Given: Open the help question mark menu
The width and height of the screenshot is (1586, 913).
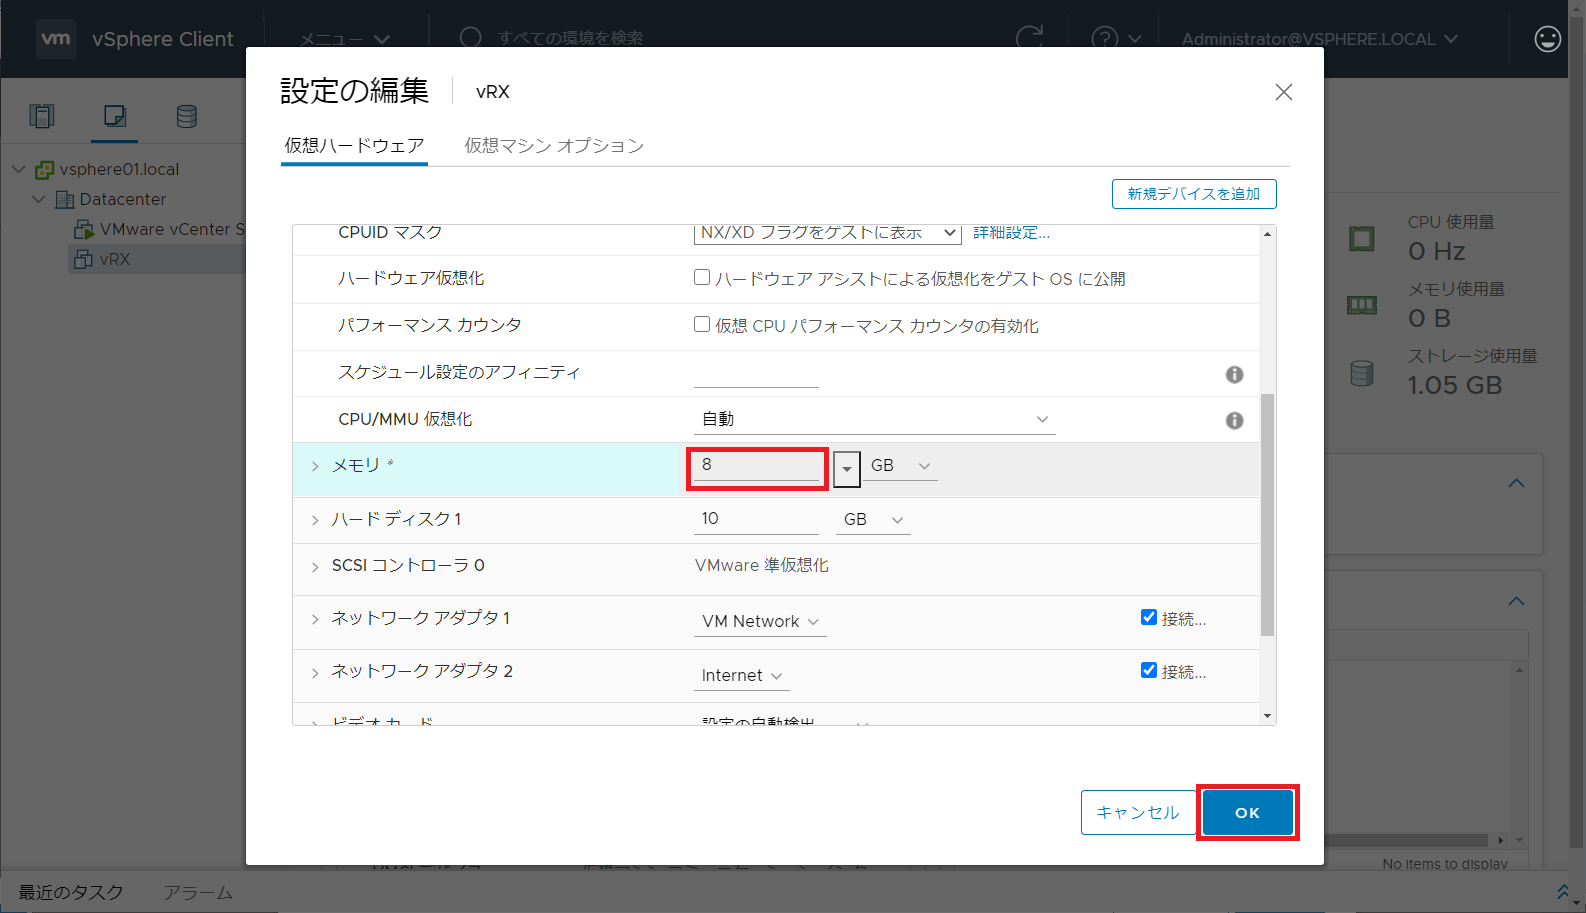Looking at the screenshot, I should (1116, 39).
